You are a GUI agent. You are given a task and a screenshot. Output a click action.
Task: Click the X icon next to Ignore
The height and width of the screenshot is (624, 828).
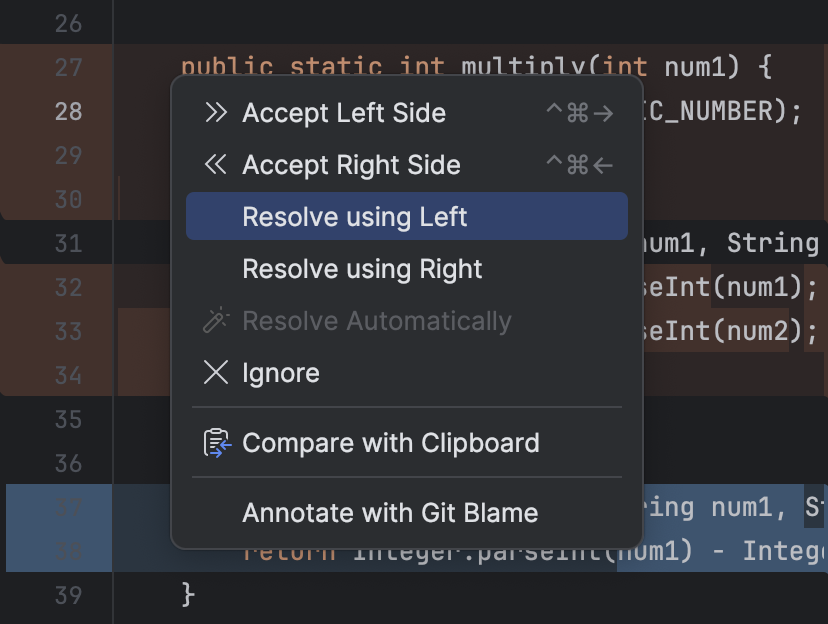(x=215, y=372)
